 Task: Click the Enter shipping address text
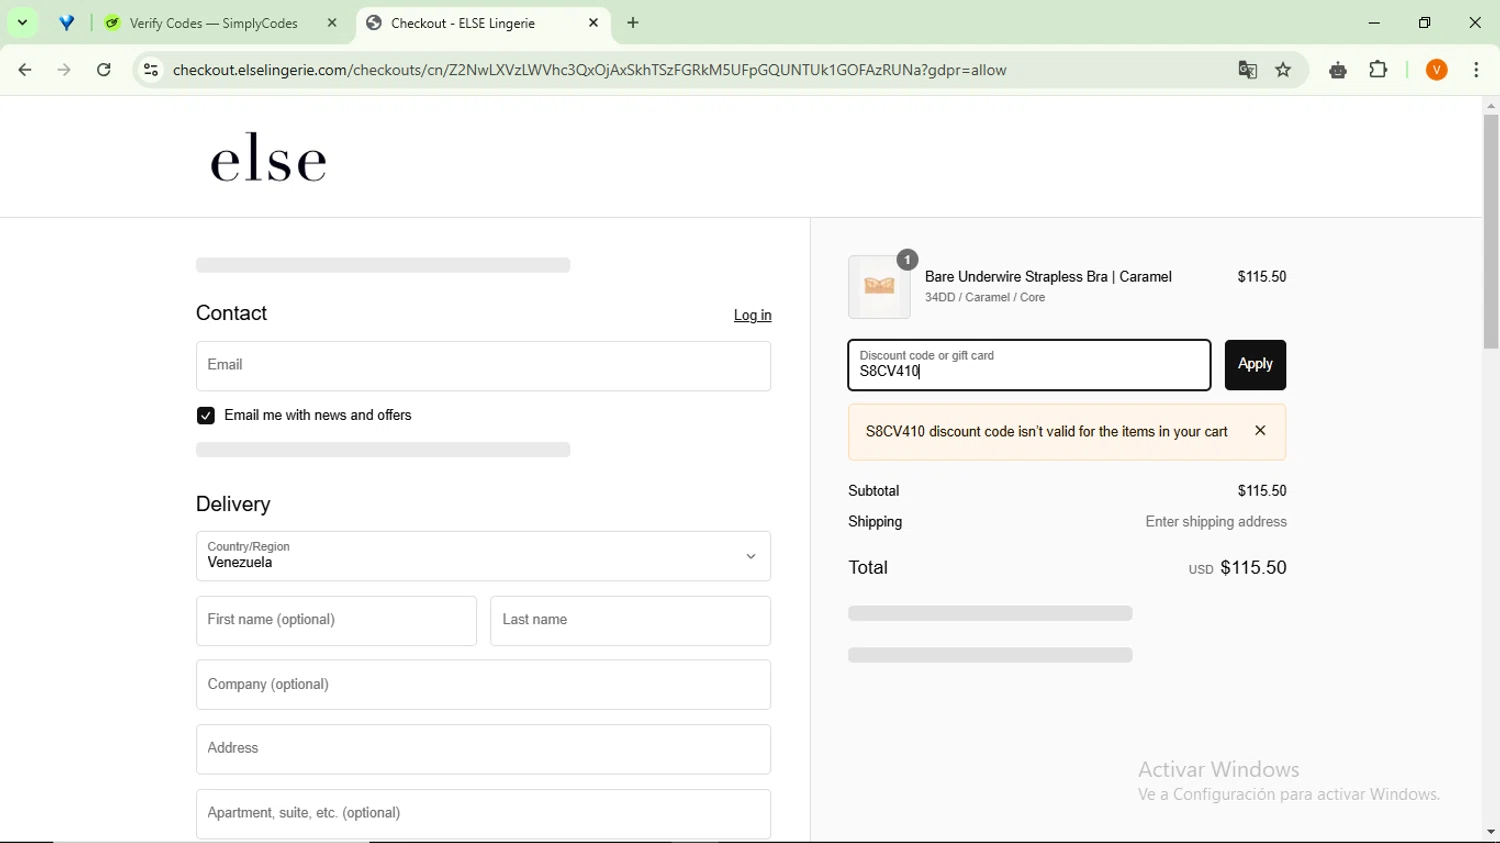[1216, 522]
